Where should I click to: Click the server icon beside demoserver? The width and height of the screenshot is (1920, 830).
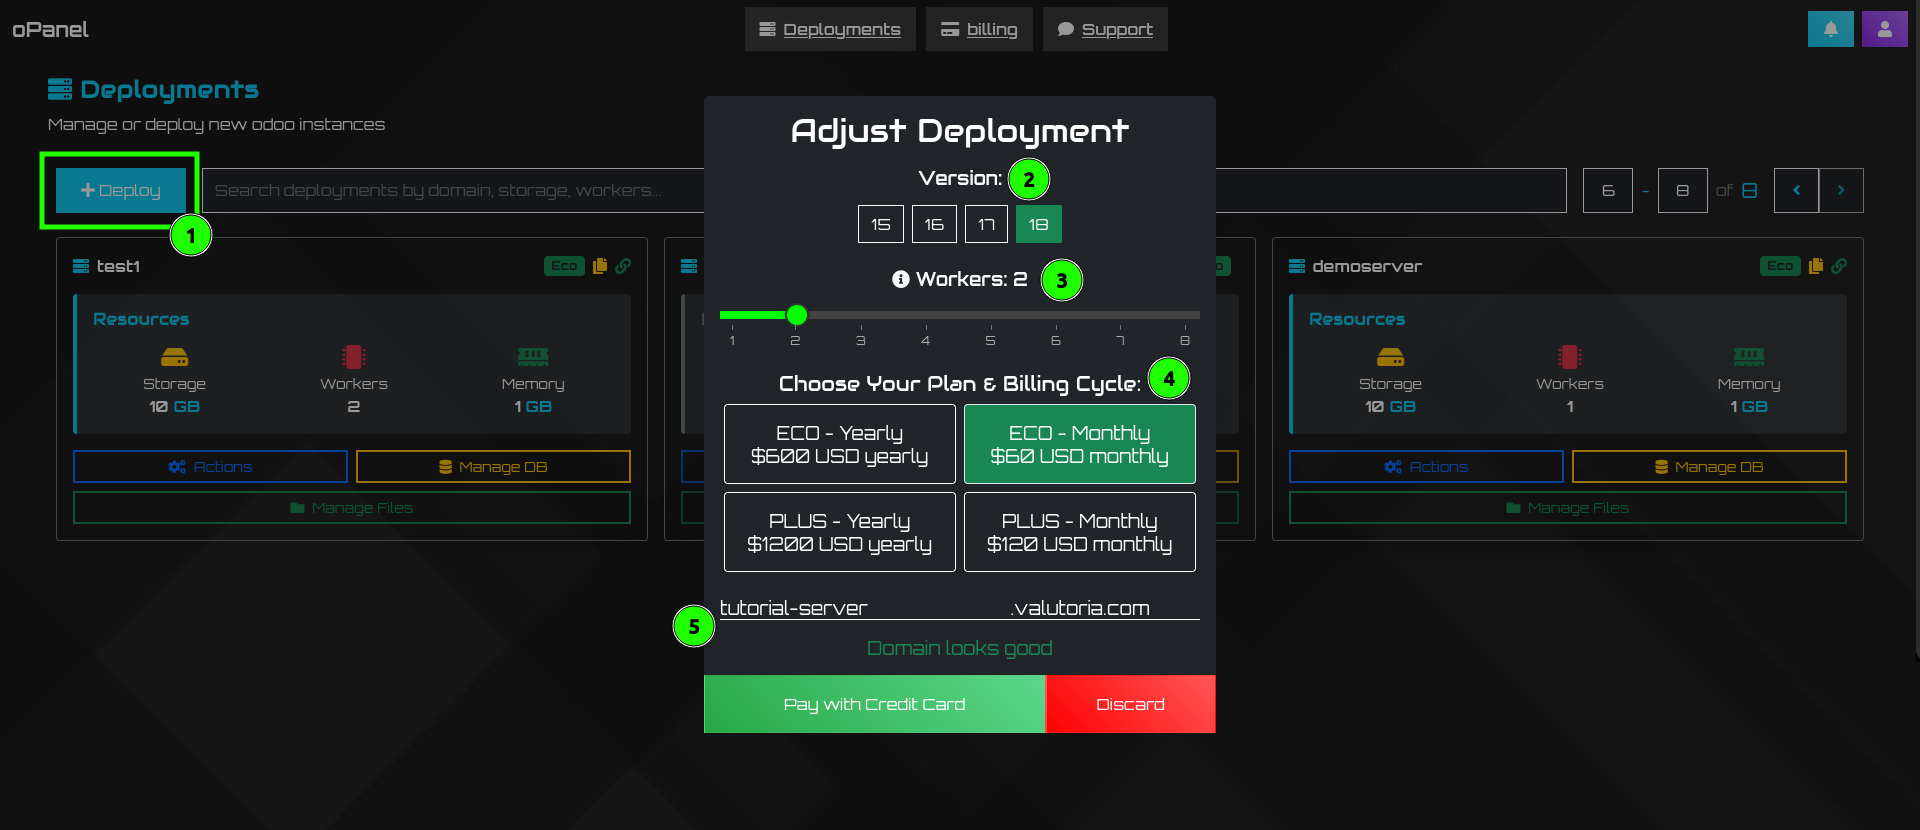point(1297,266)
